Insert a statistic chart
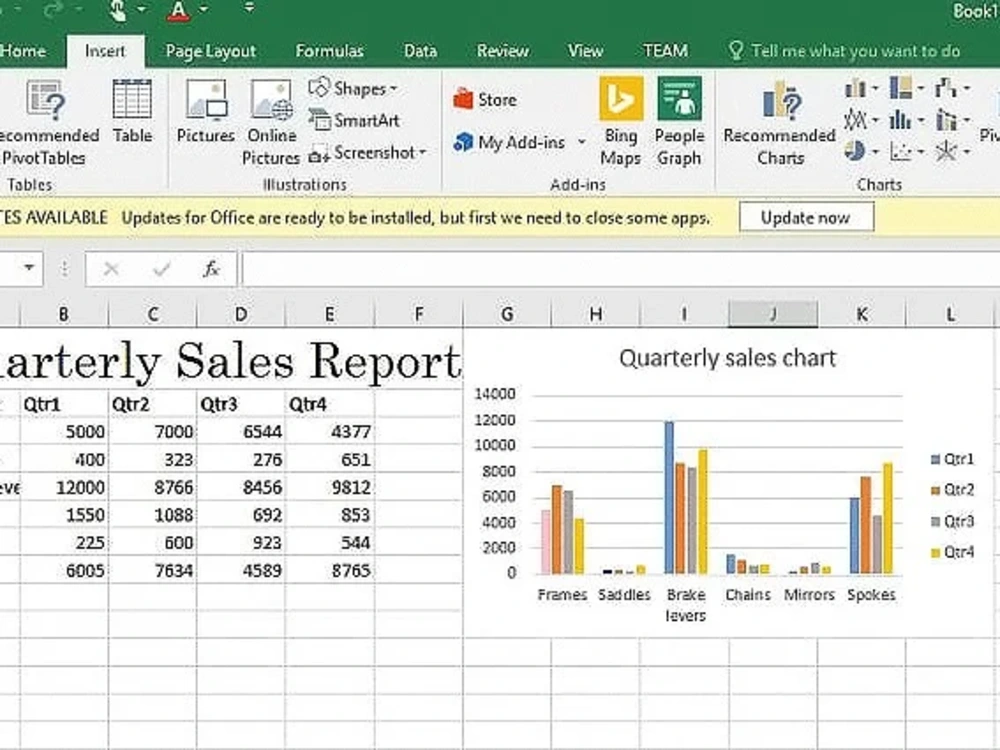 point(907,119)
